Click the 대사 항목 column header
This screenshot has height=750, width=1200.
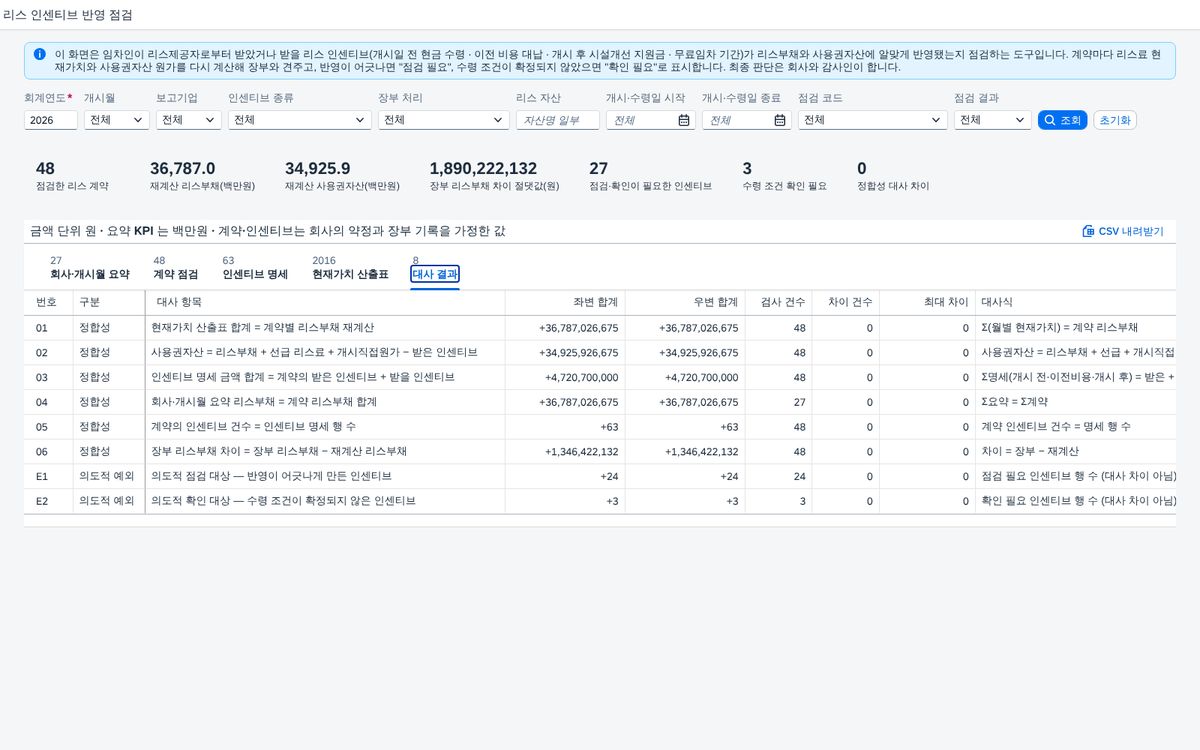pos(325,302)
